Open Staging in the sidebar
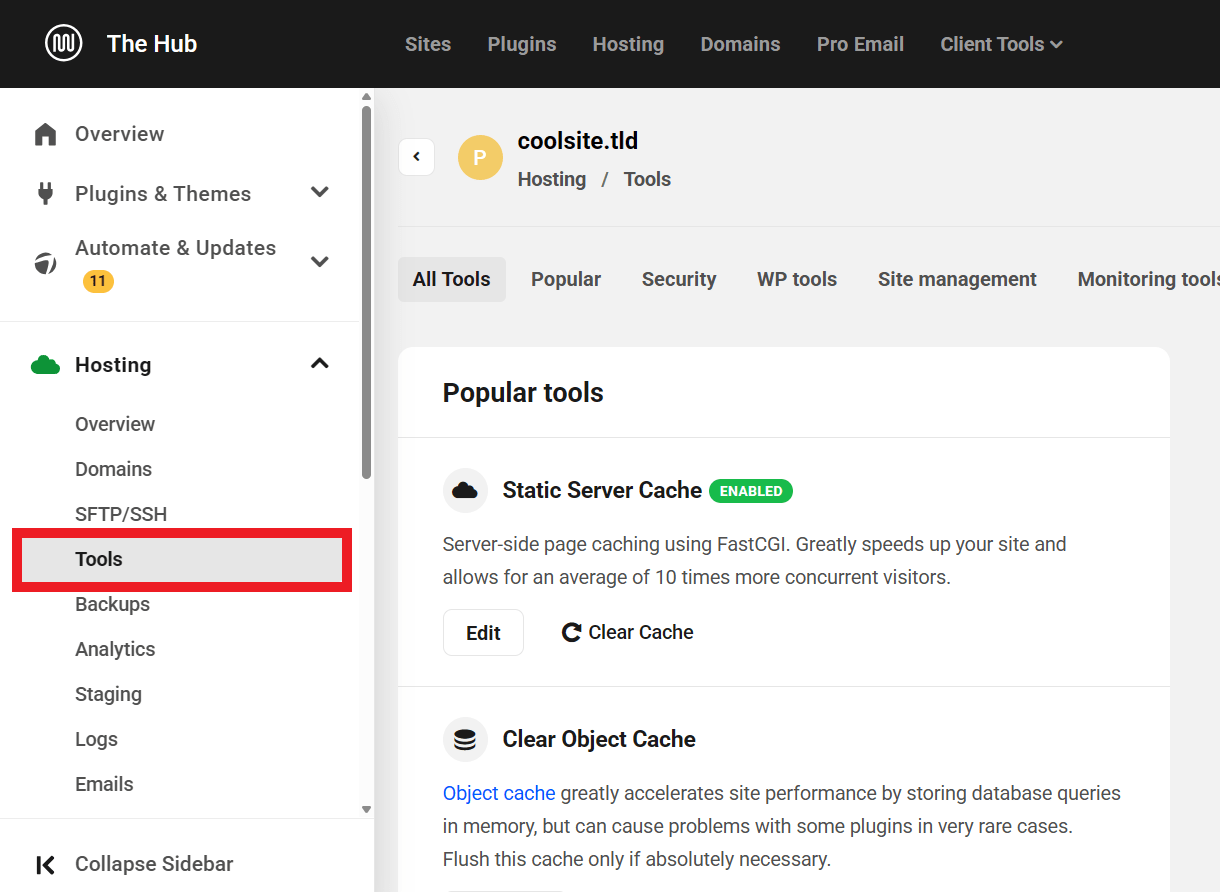Viewport: 1220px width, 892px height. (x=108, y=694)
